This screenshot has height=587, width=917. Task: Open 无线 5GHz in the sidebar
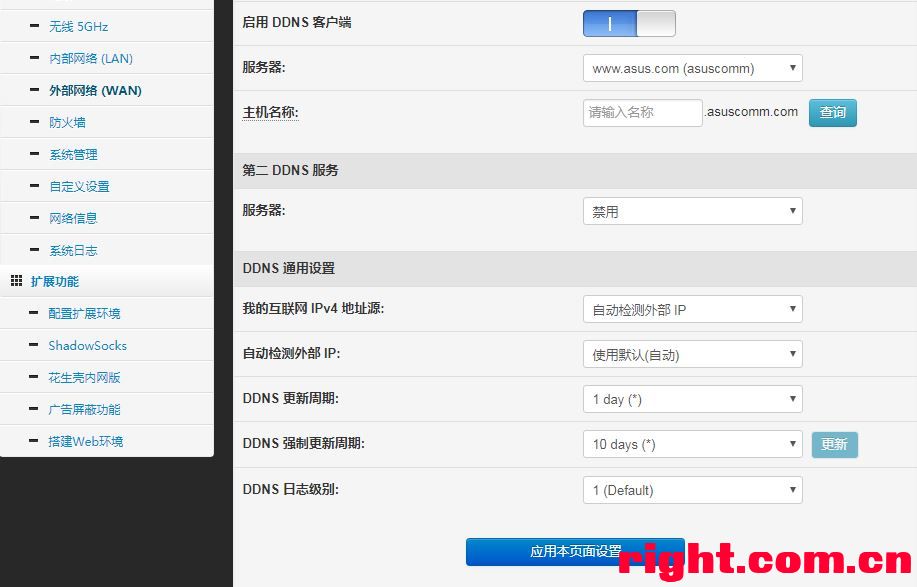[78, 26]
